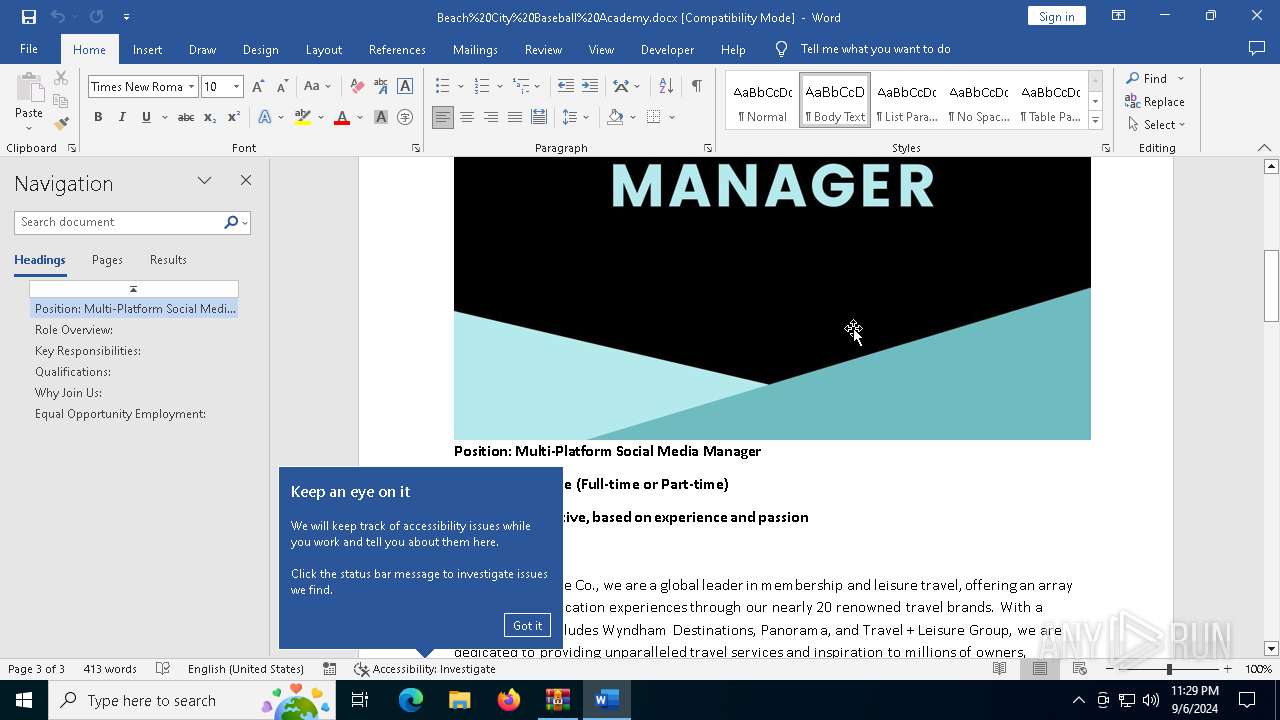Open File Explorer from the taskbar
Viewport: 1280px width, 720px height.
click(x=460, y=700)
